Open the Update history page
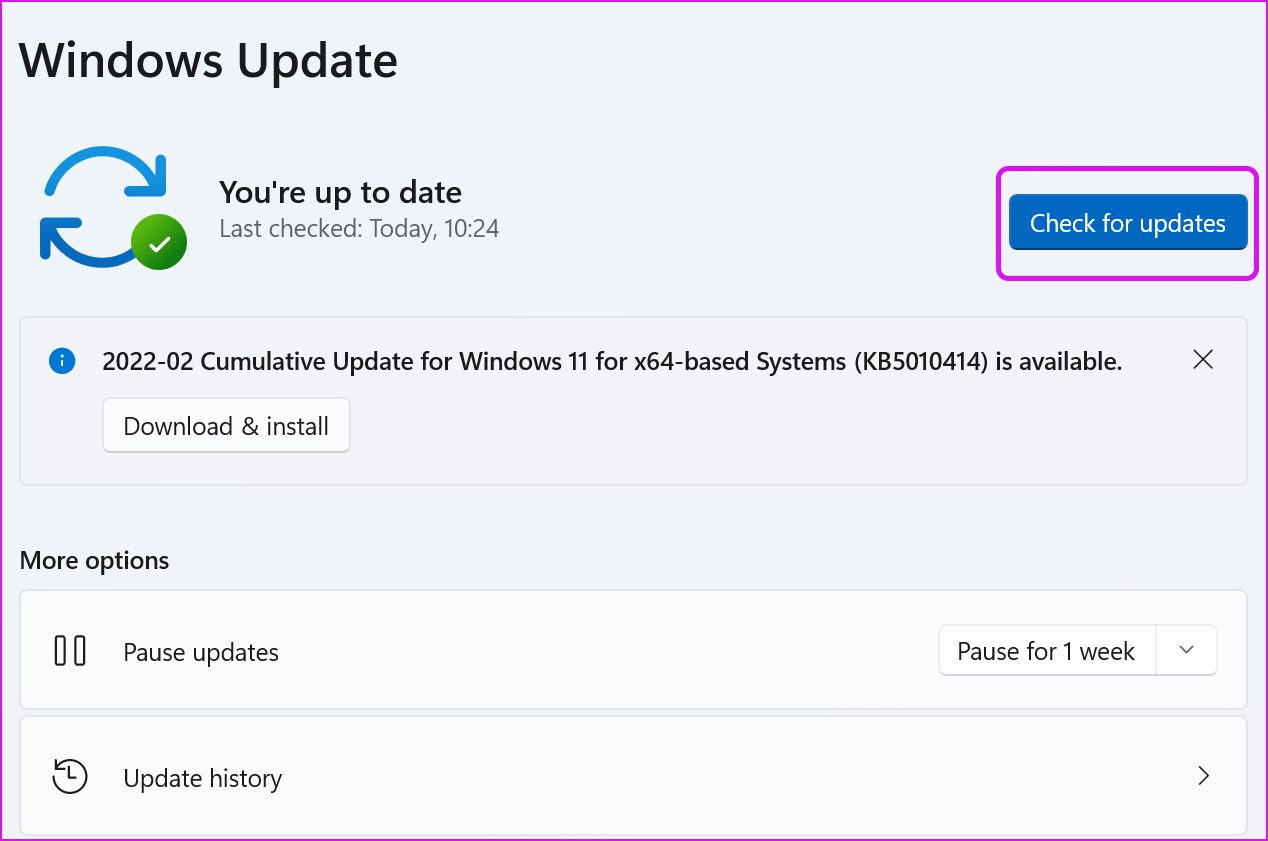Screen dimensions: 1268x841 (634, 776)
